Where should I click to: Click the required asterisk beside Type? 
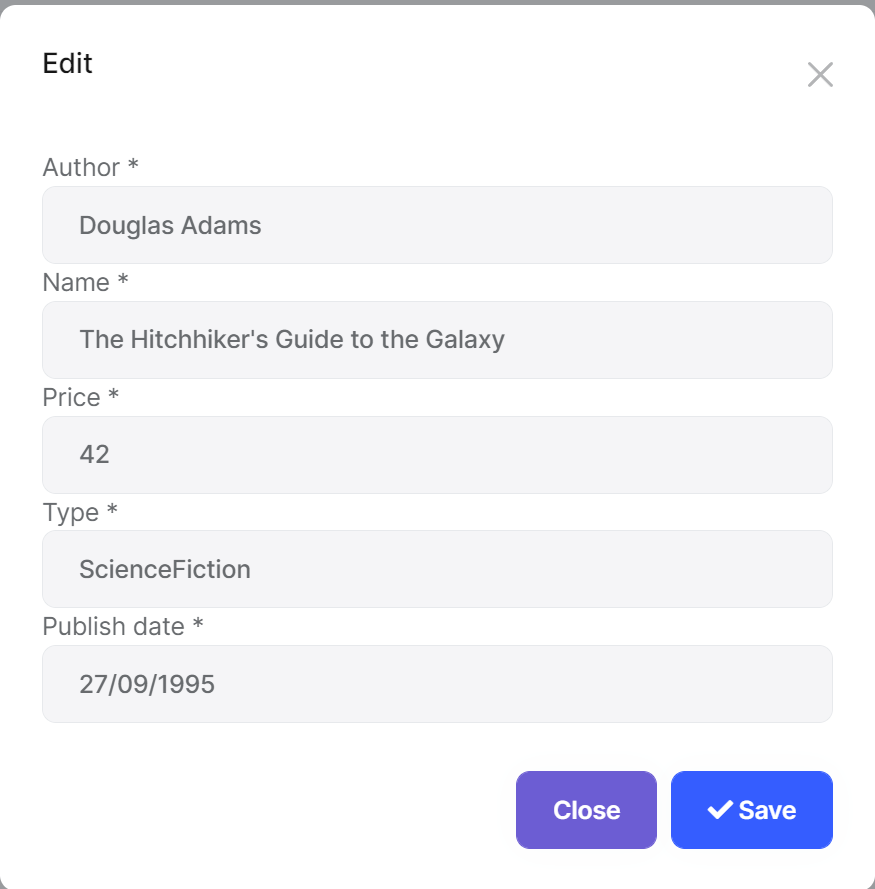tap(112, 510)
